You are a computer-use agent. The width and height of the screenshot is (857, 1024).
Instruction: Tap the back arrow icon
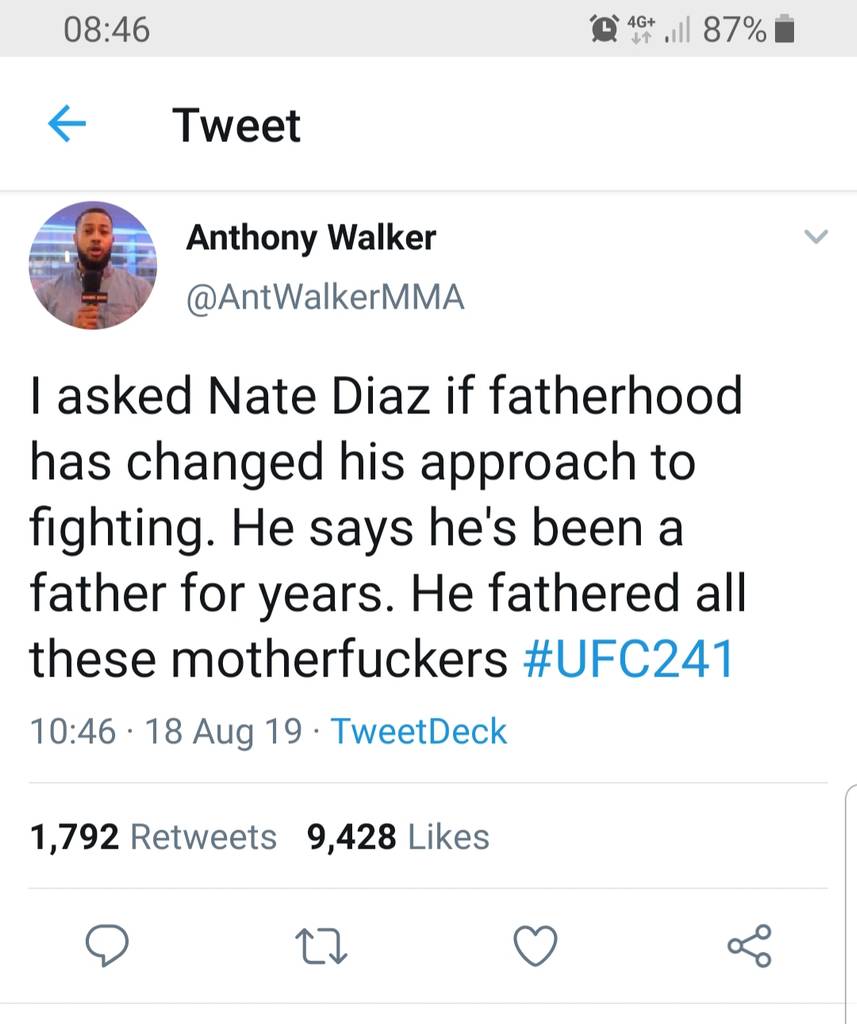pyautogui.click(x=67, y=125)
